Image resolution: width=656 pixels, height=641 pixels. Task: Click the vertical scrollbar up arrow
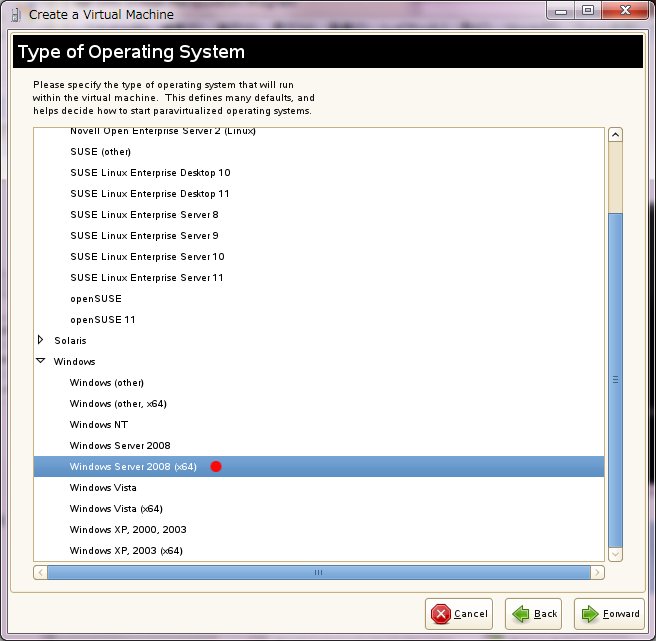[x=615, y=135]
